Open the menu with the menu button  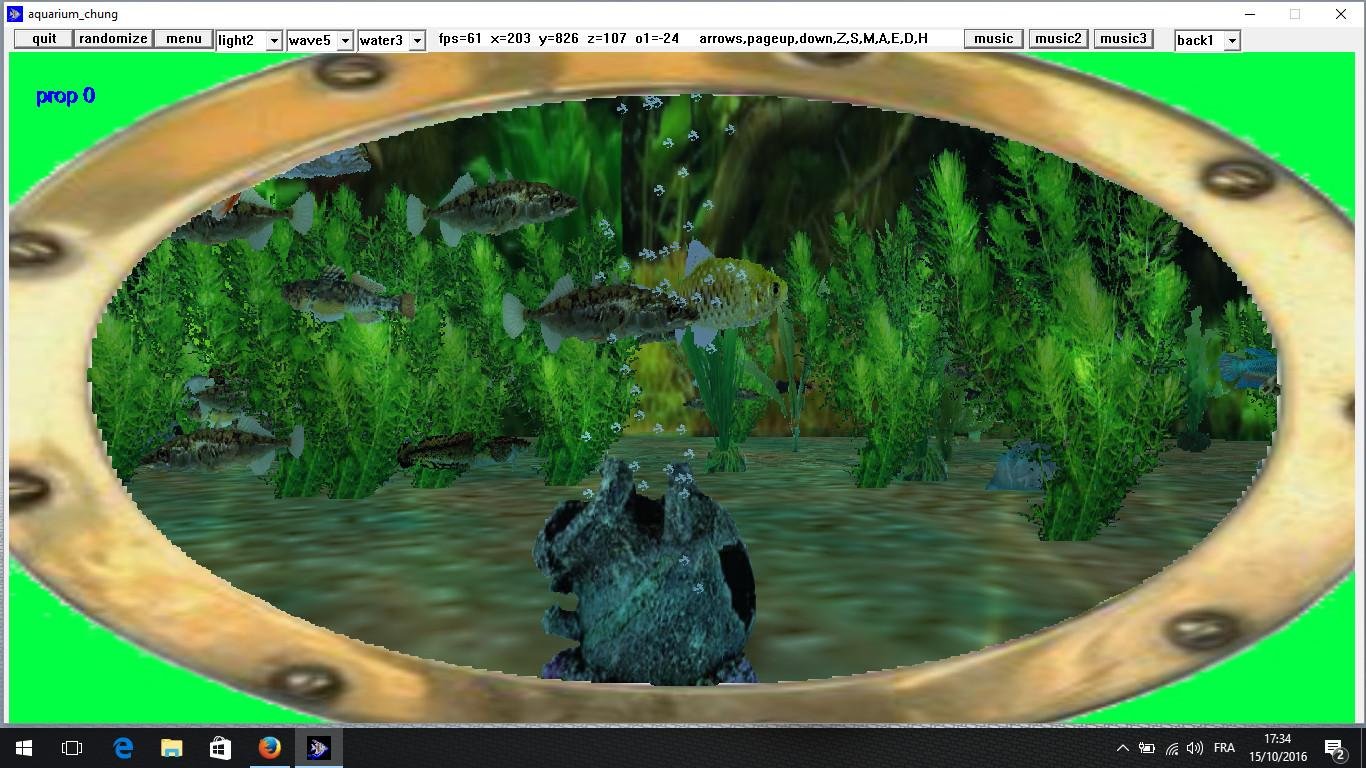[183, 38]
